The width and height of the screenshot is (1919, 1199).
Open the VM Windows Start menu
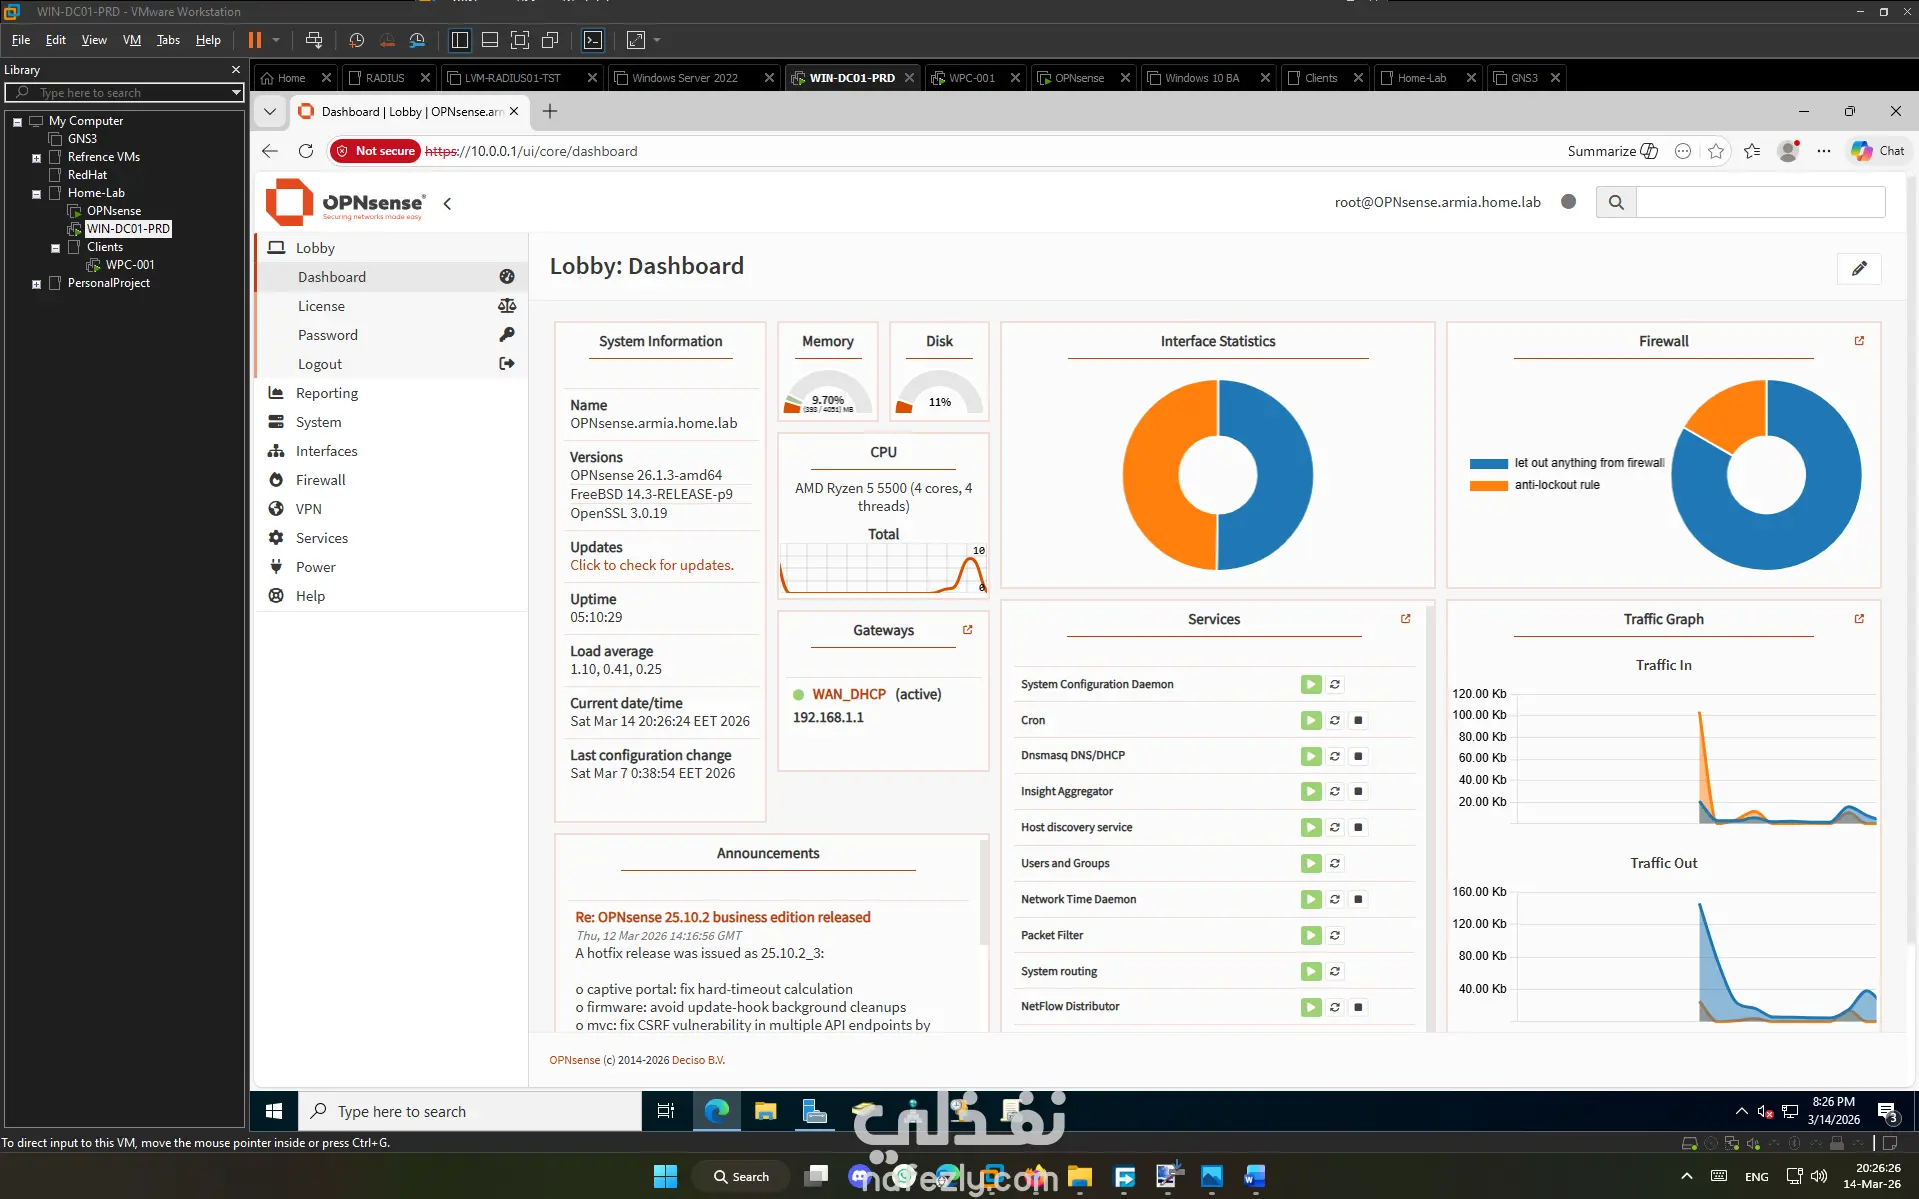274,1111
